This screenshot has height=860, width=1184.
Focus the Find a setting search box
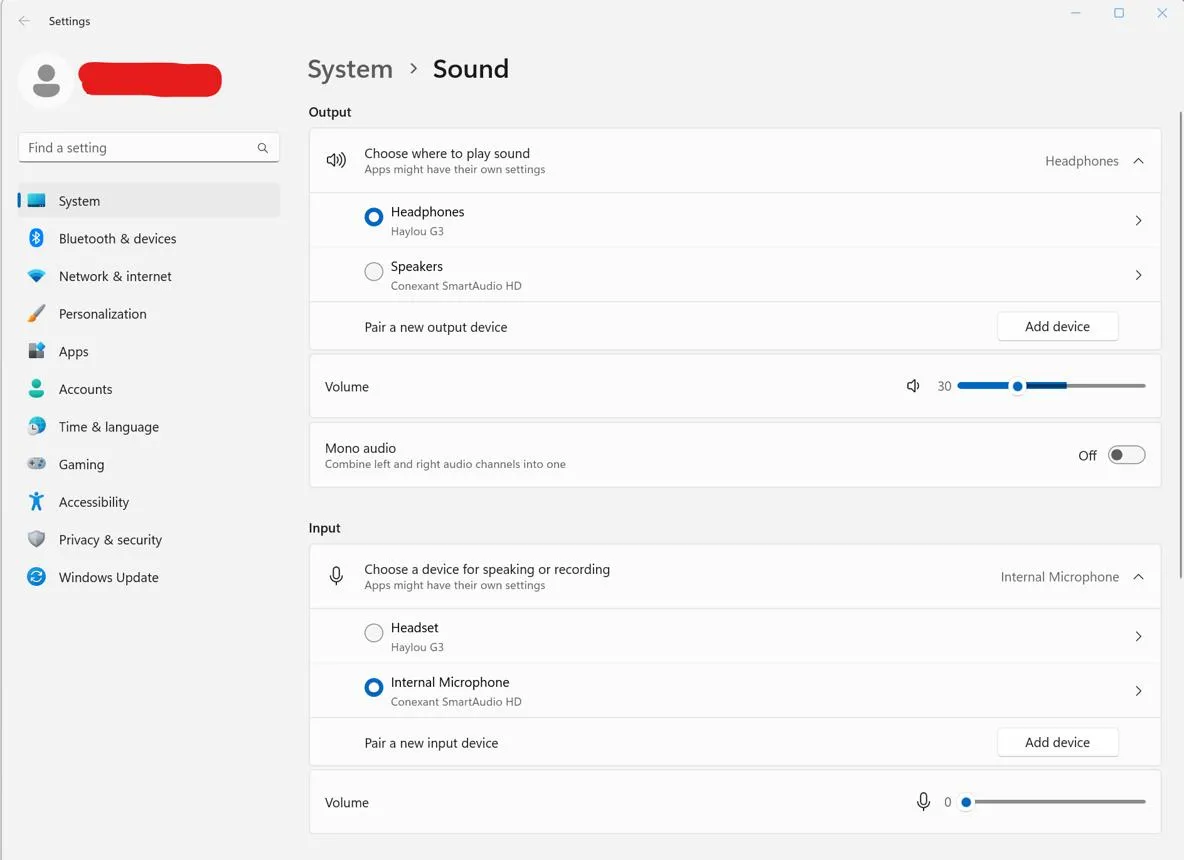tap(149, 148)
